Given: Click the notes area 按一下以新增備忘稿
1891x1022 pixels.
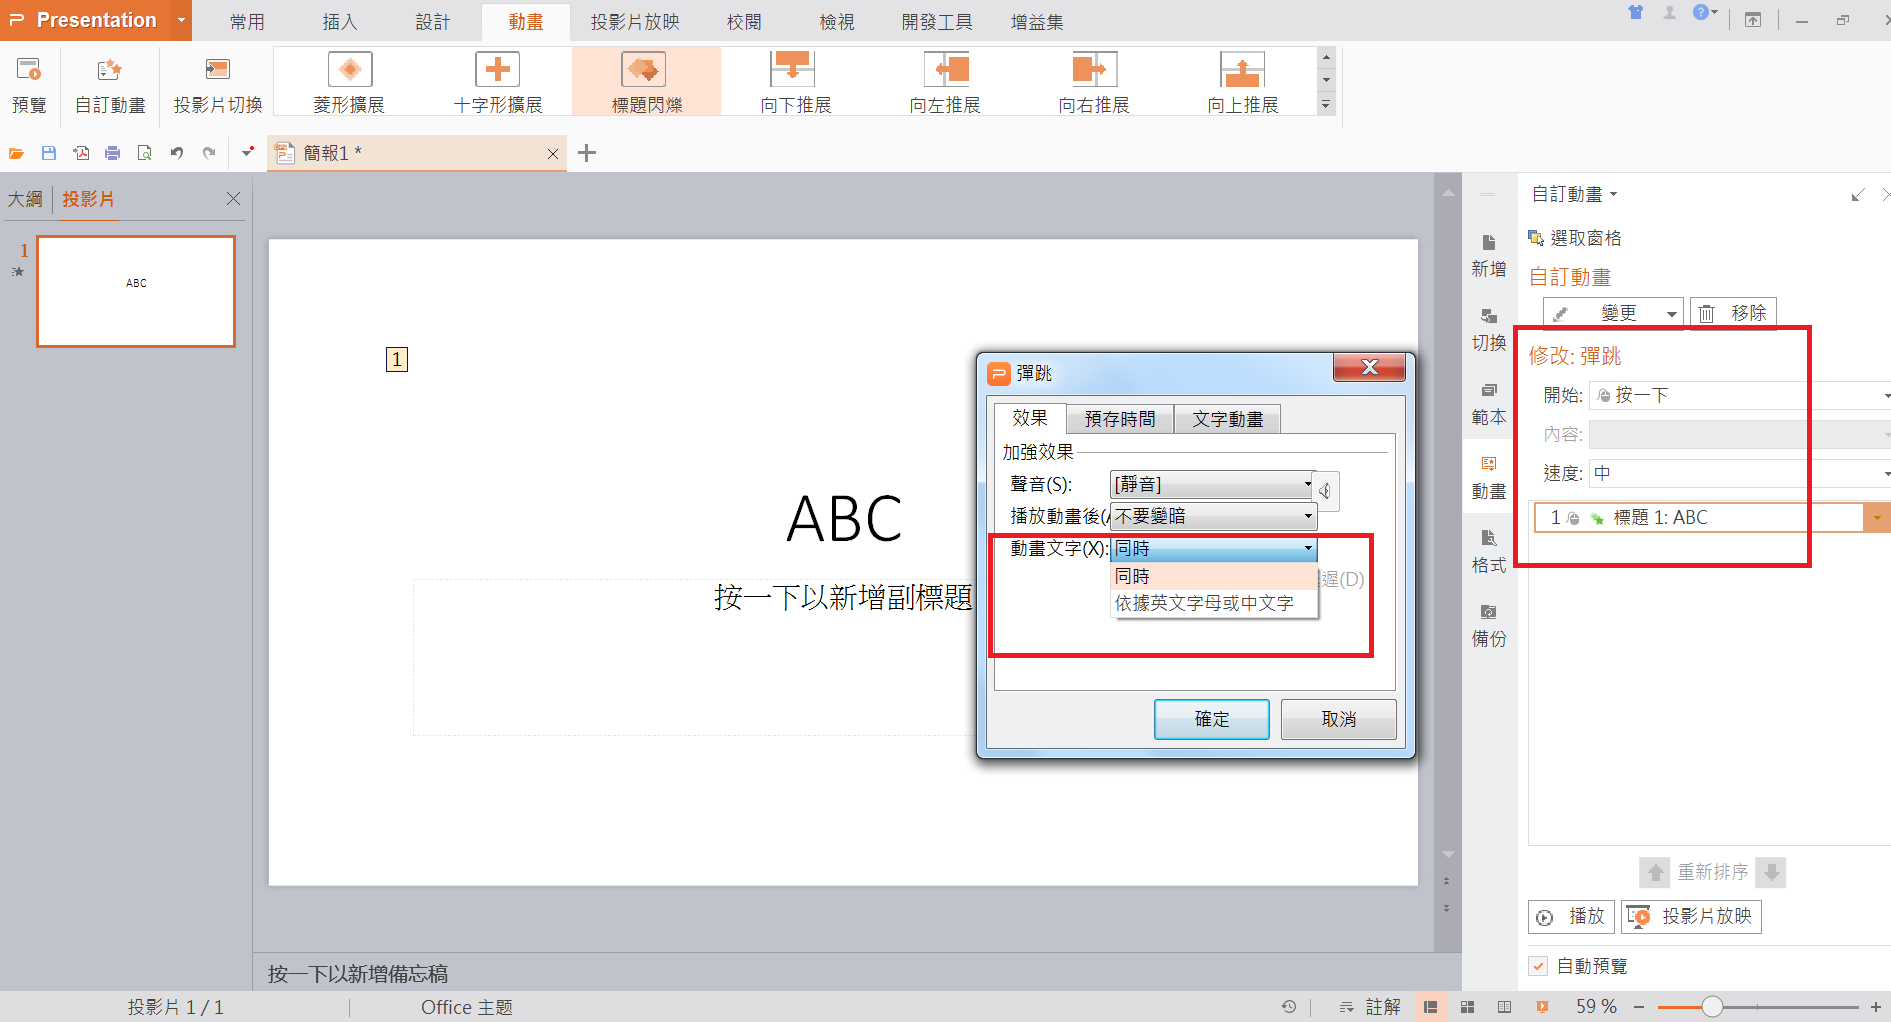Looking at the screenshot, I should (x=358, y=973).
